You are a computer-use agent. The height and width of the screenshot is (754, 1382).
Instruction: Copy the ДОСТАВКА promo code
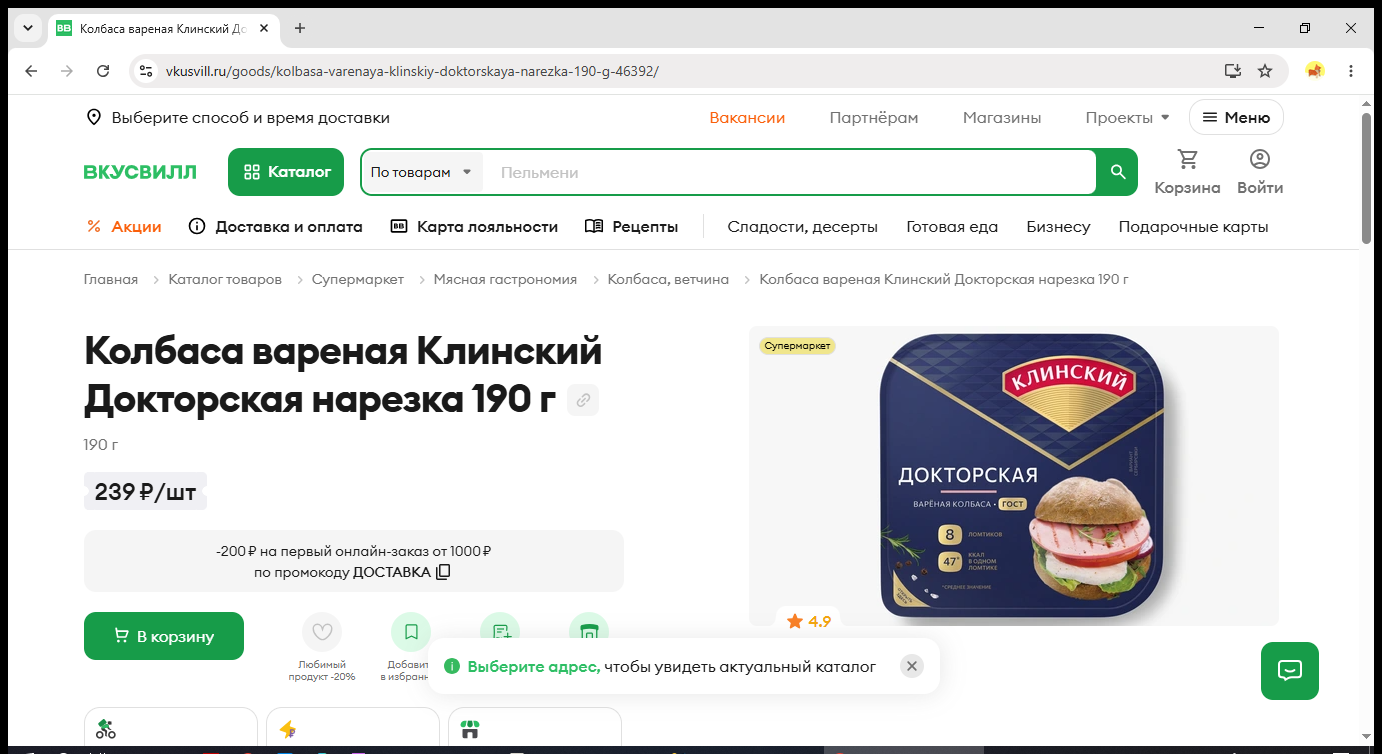click(x=443, y=572)
